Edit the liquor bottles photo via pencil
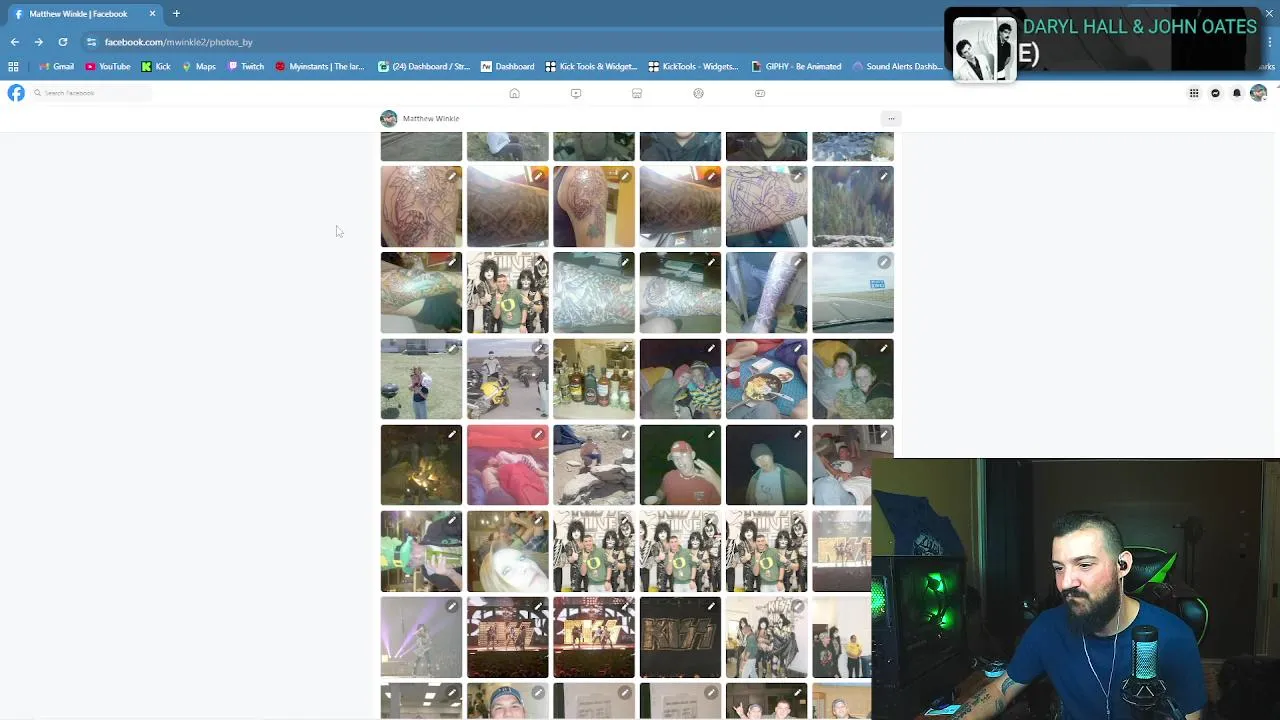The width and height of the screenshot is (1280, 720). click(x=624, y=349)
